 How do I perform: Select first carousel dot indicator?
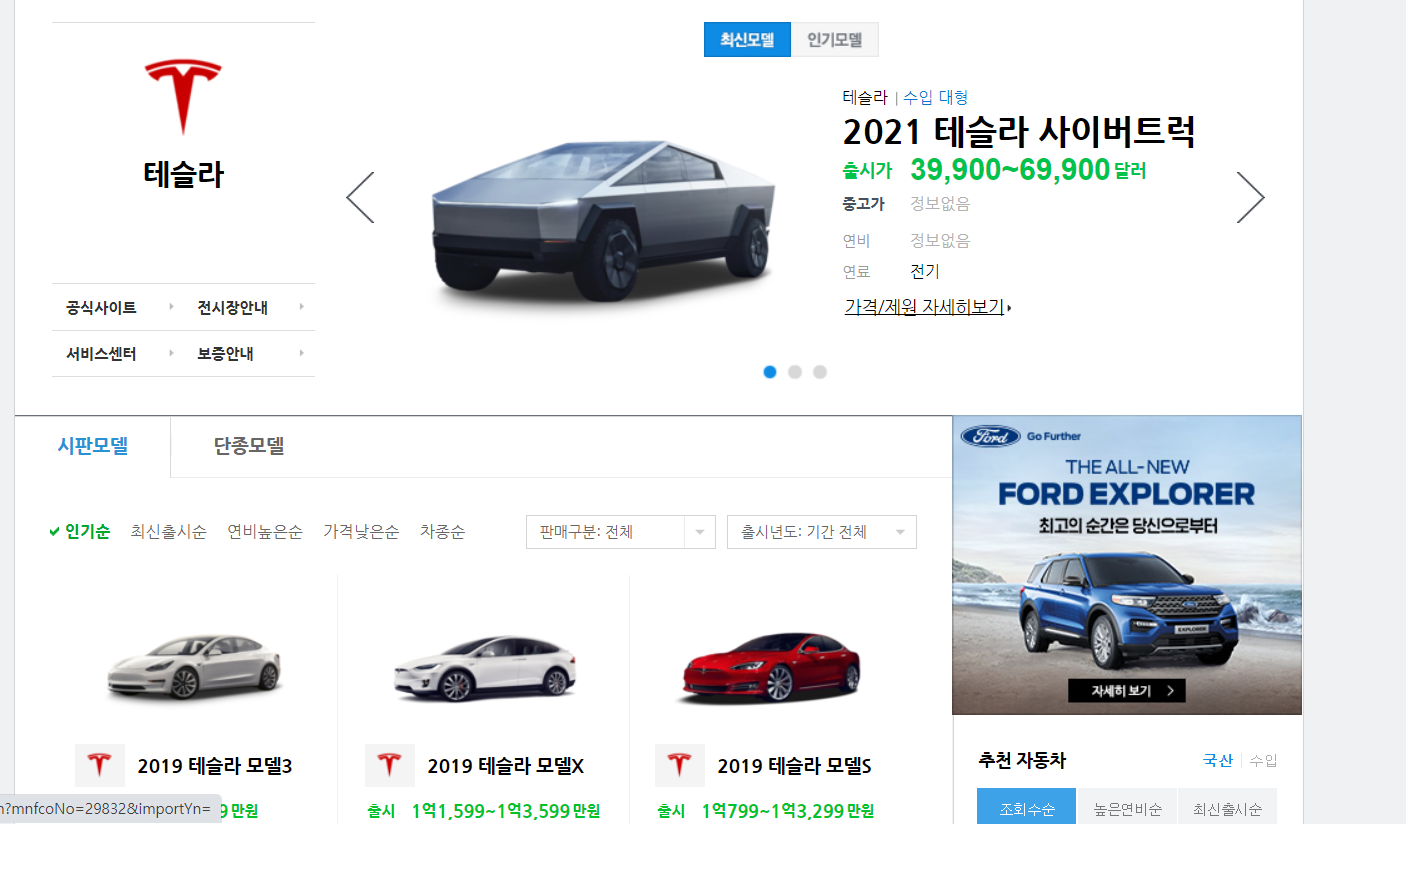[770, 372]
